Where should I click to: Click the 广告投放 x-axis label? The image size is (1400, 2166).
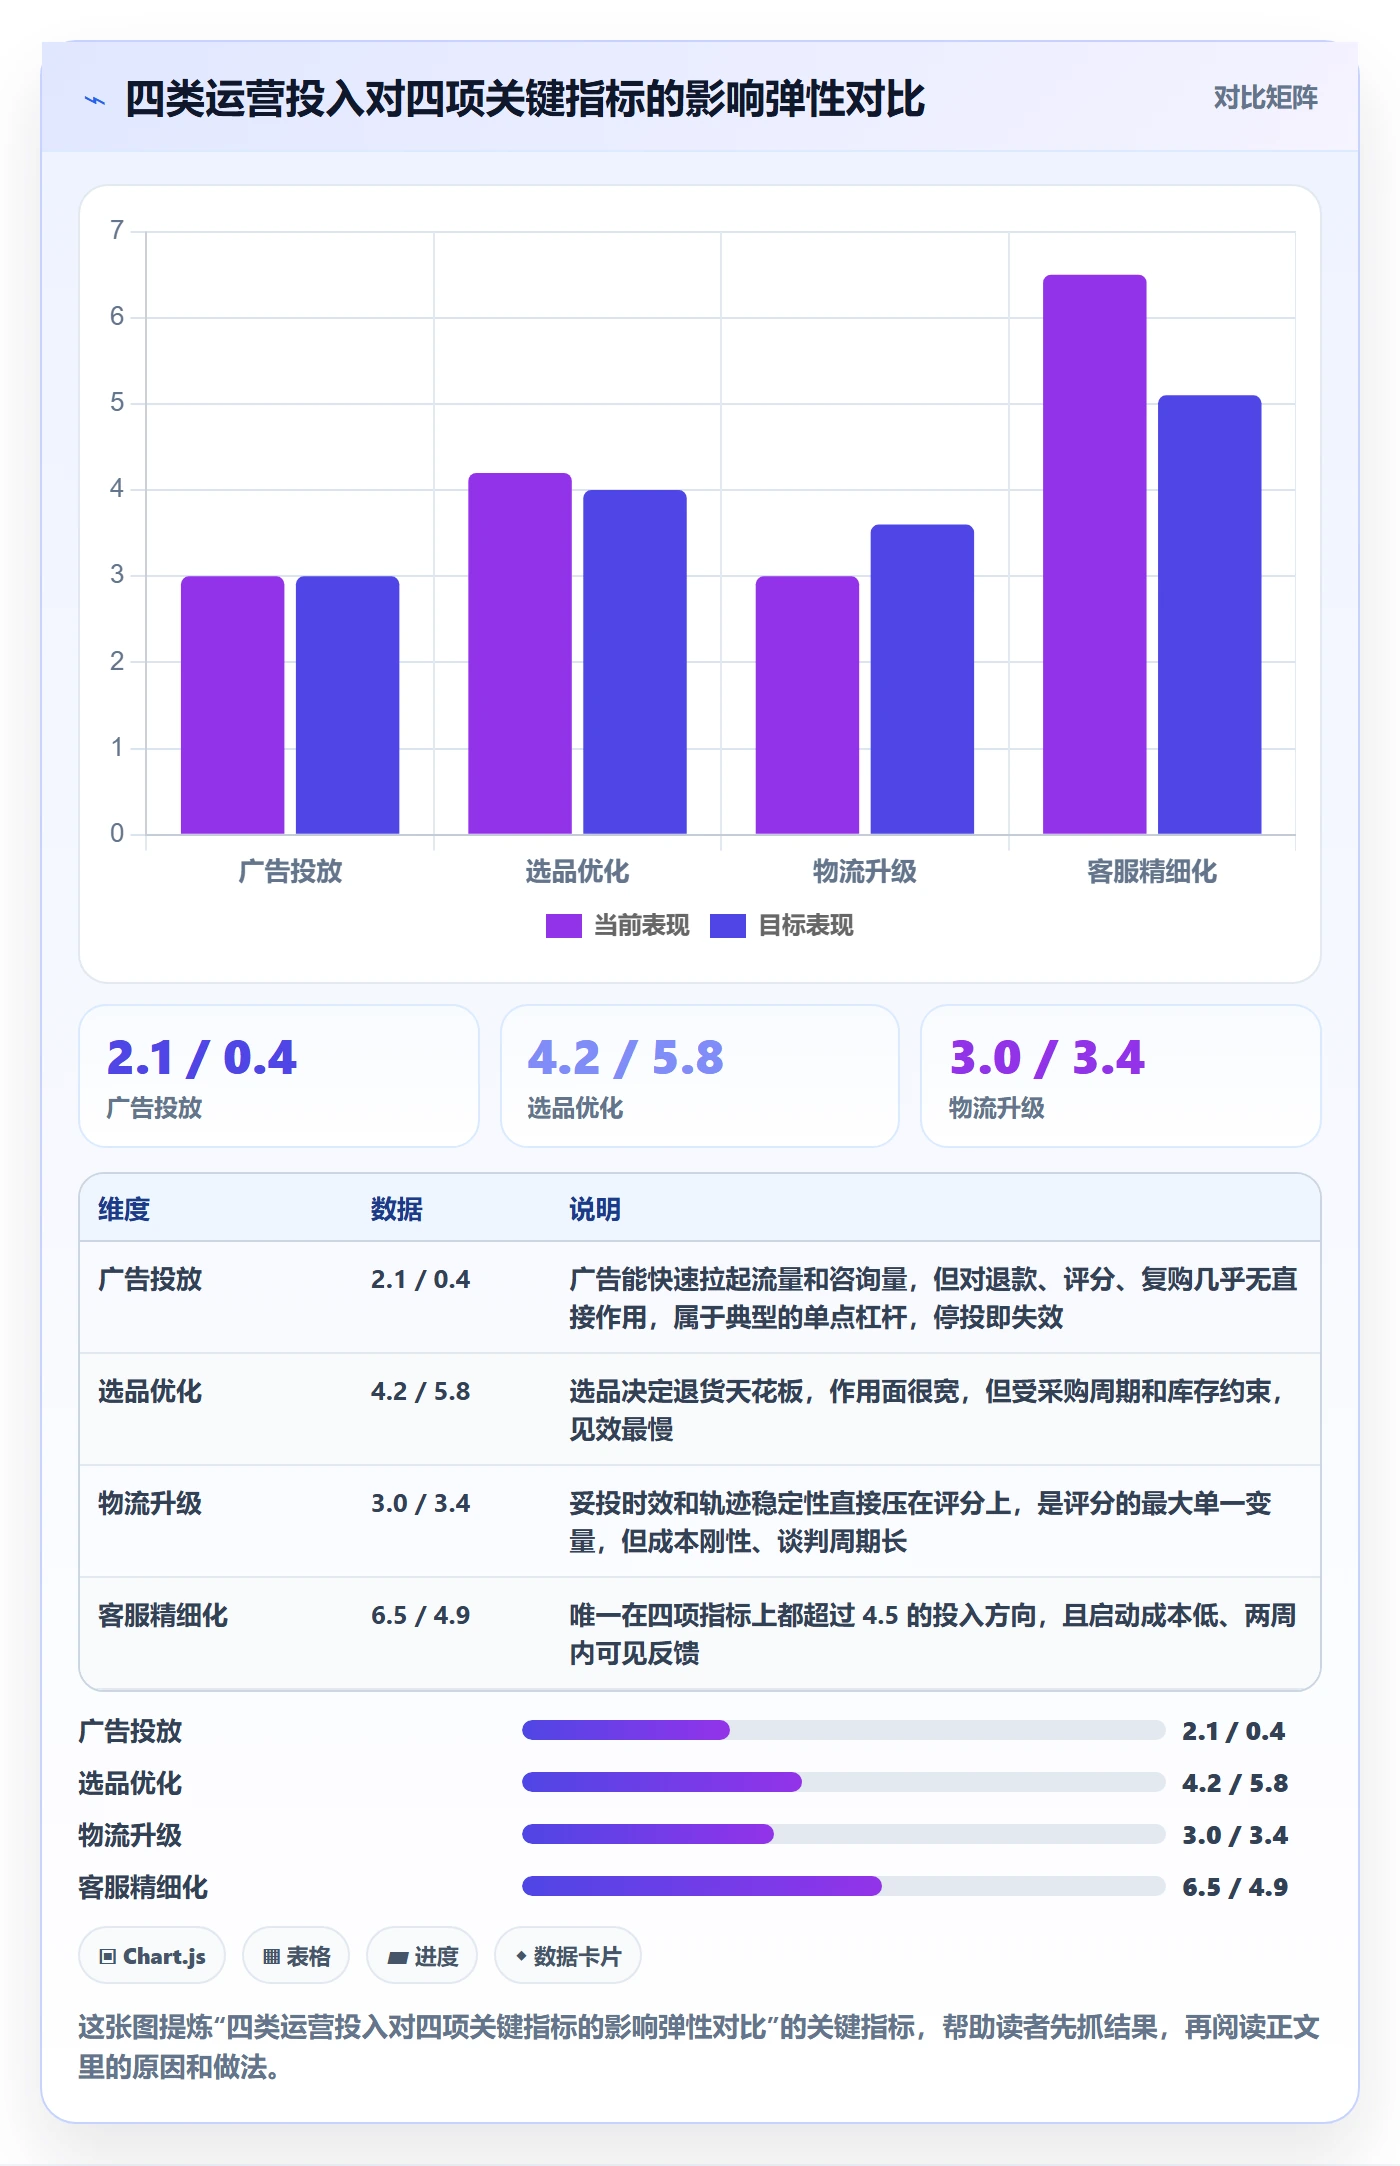coord(290,871)
